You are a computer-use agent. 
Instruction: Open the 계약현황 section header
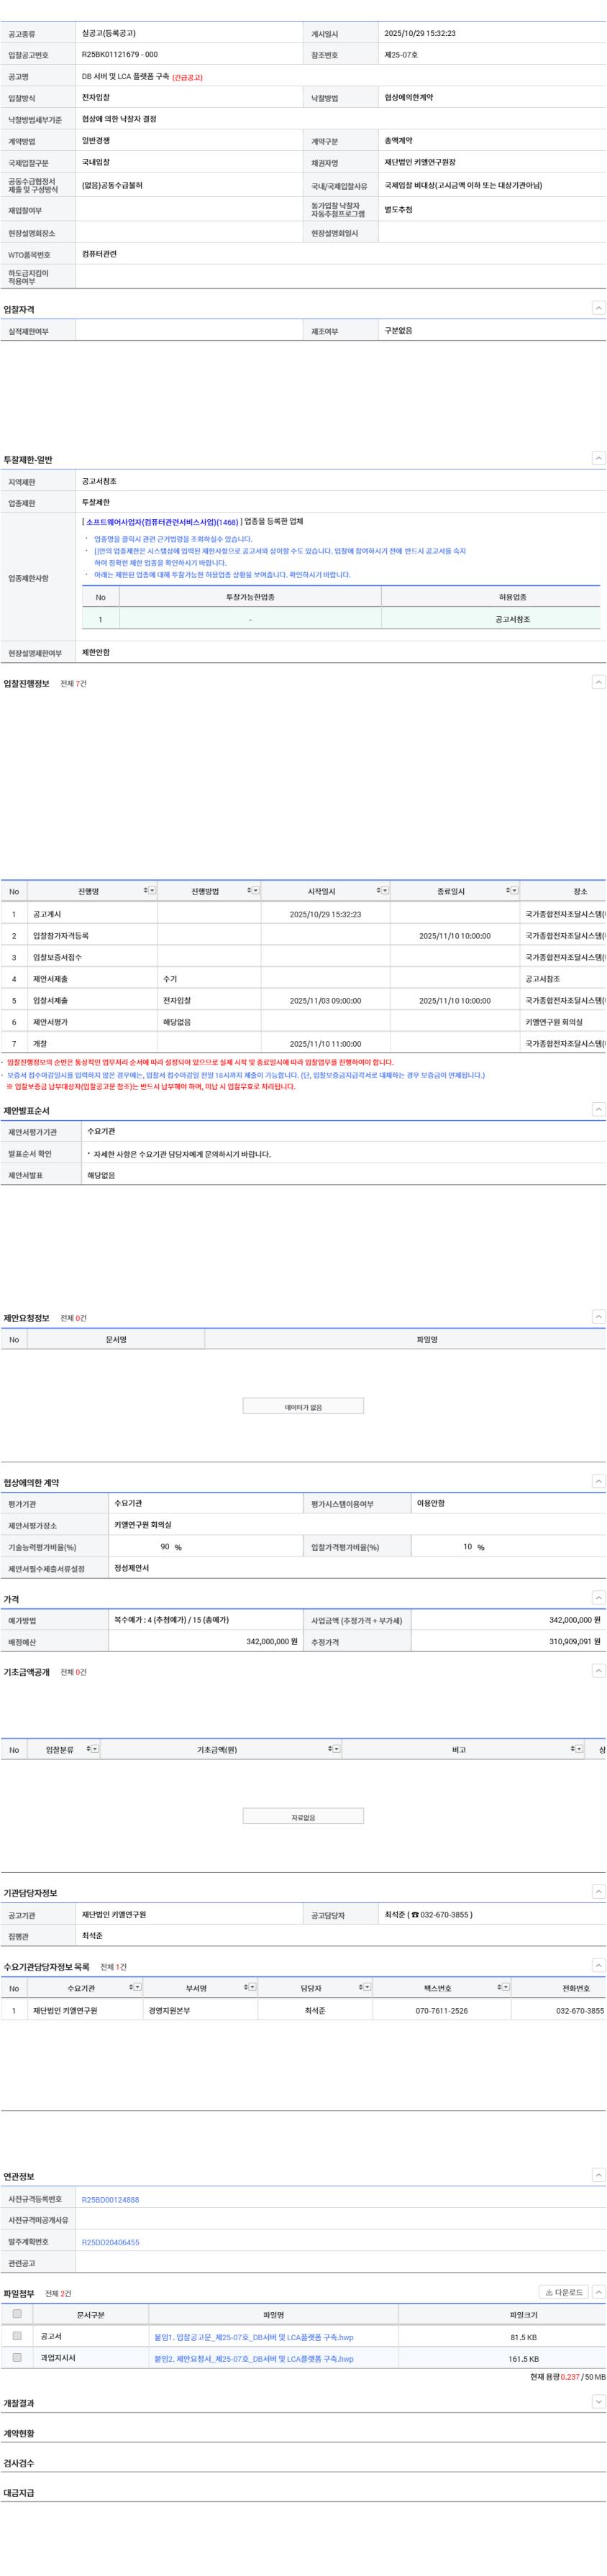(19, 2433)
